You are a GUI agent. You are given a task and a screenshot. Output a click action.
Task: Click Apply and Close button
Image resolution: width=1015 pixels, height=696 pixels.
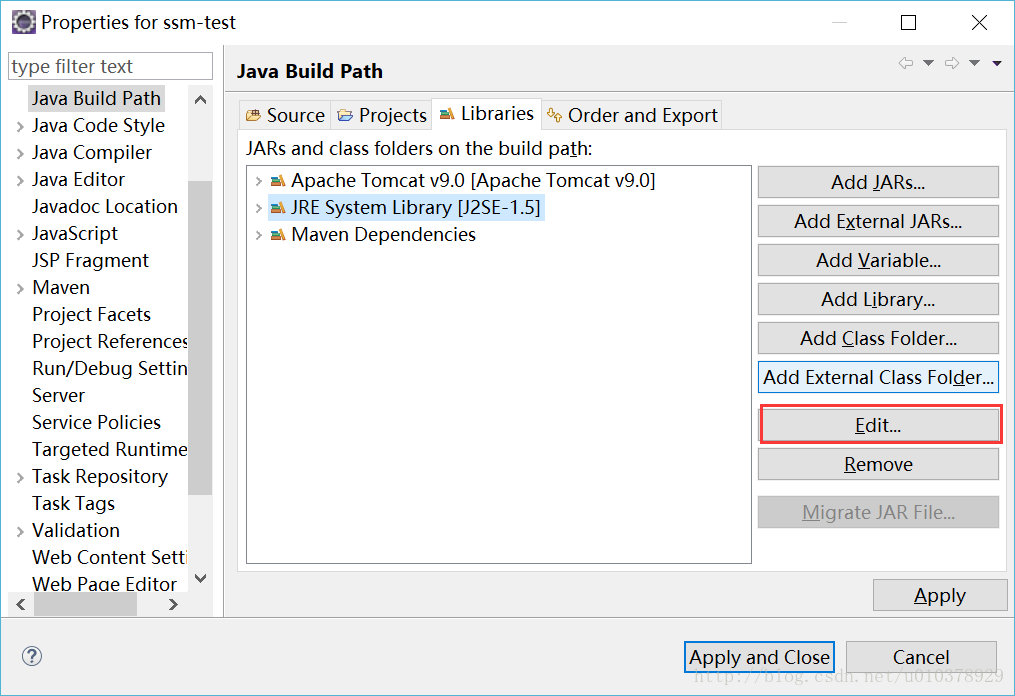point(759,657)
